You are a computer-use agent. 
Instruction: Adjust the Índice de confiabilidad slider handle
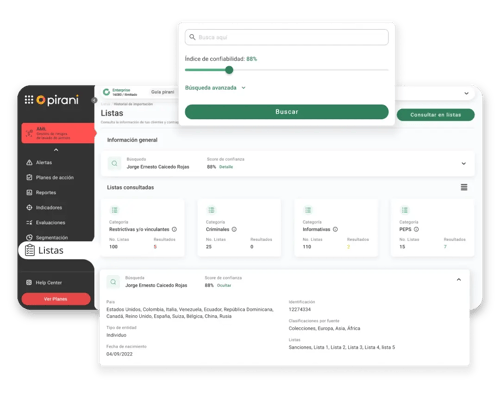coord(229,70)
